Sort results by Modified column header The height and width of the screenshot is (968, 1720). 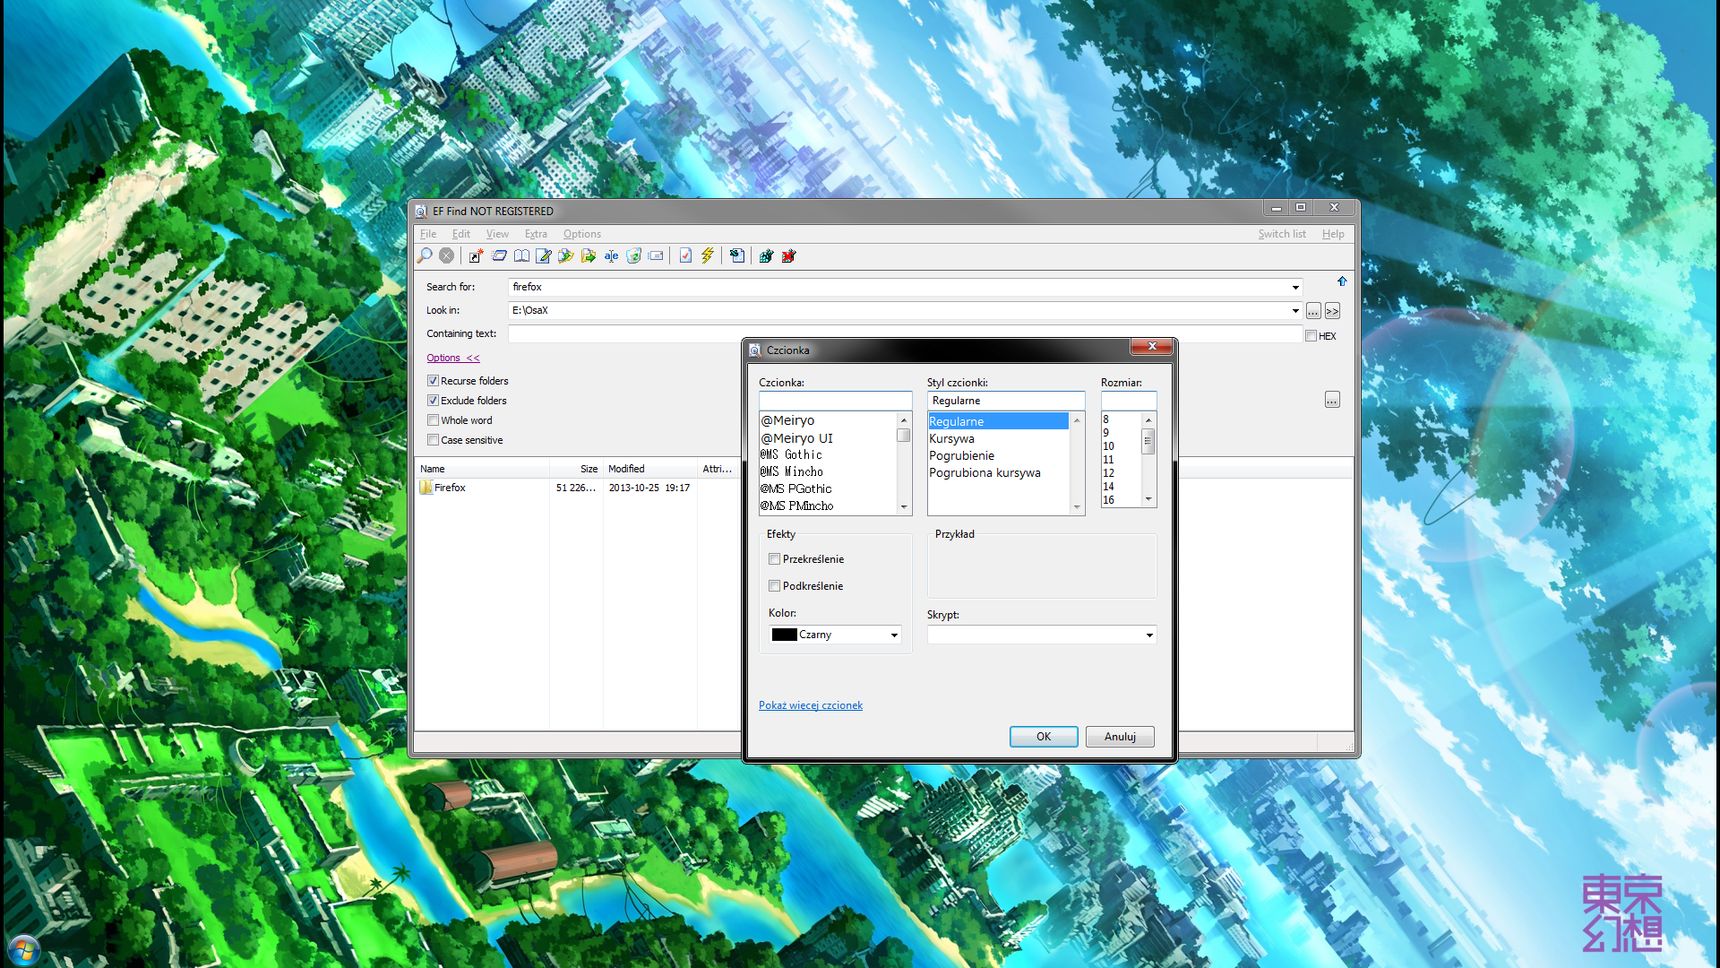[x=650, y=469]
